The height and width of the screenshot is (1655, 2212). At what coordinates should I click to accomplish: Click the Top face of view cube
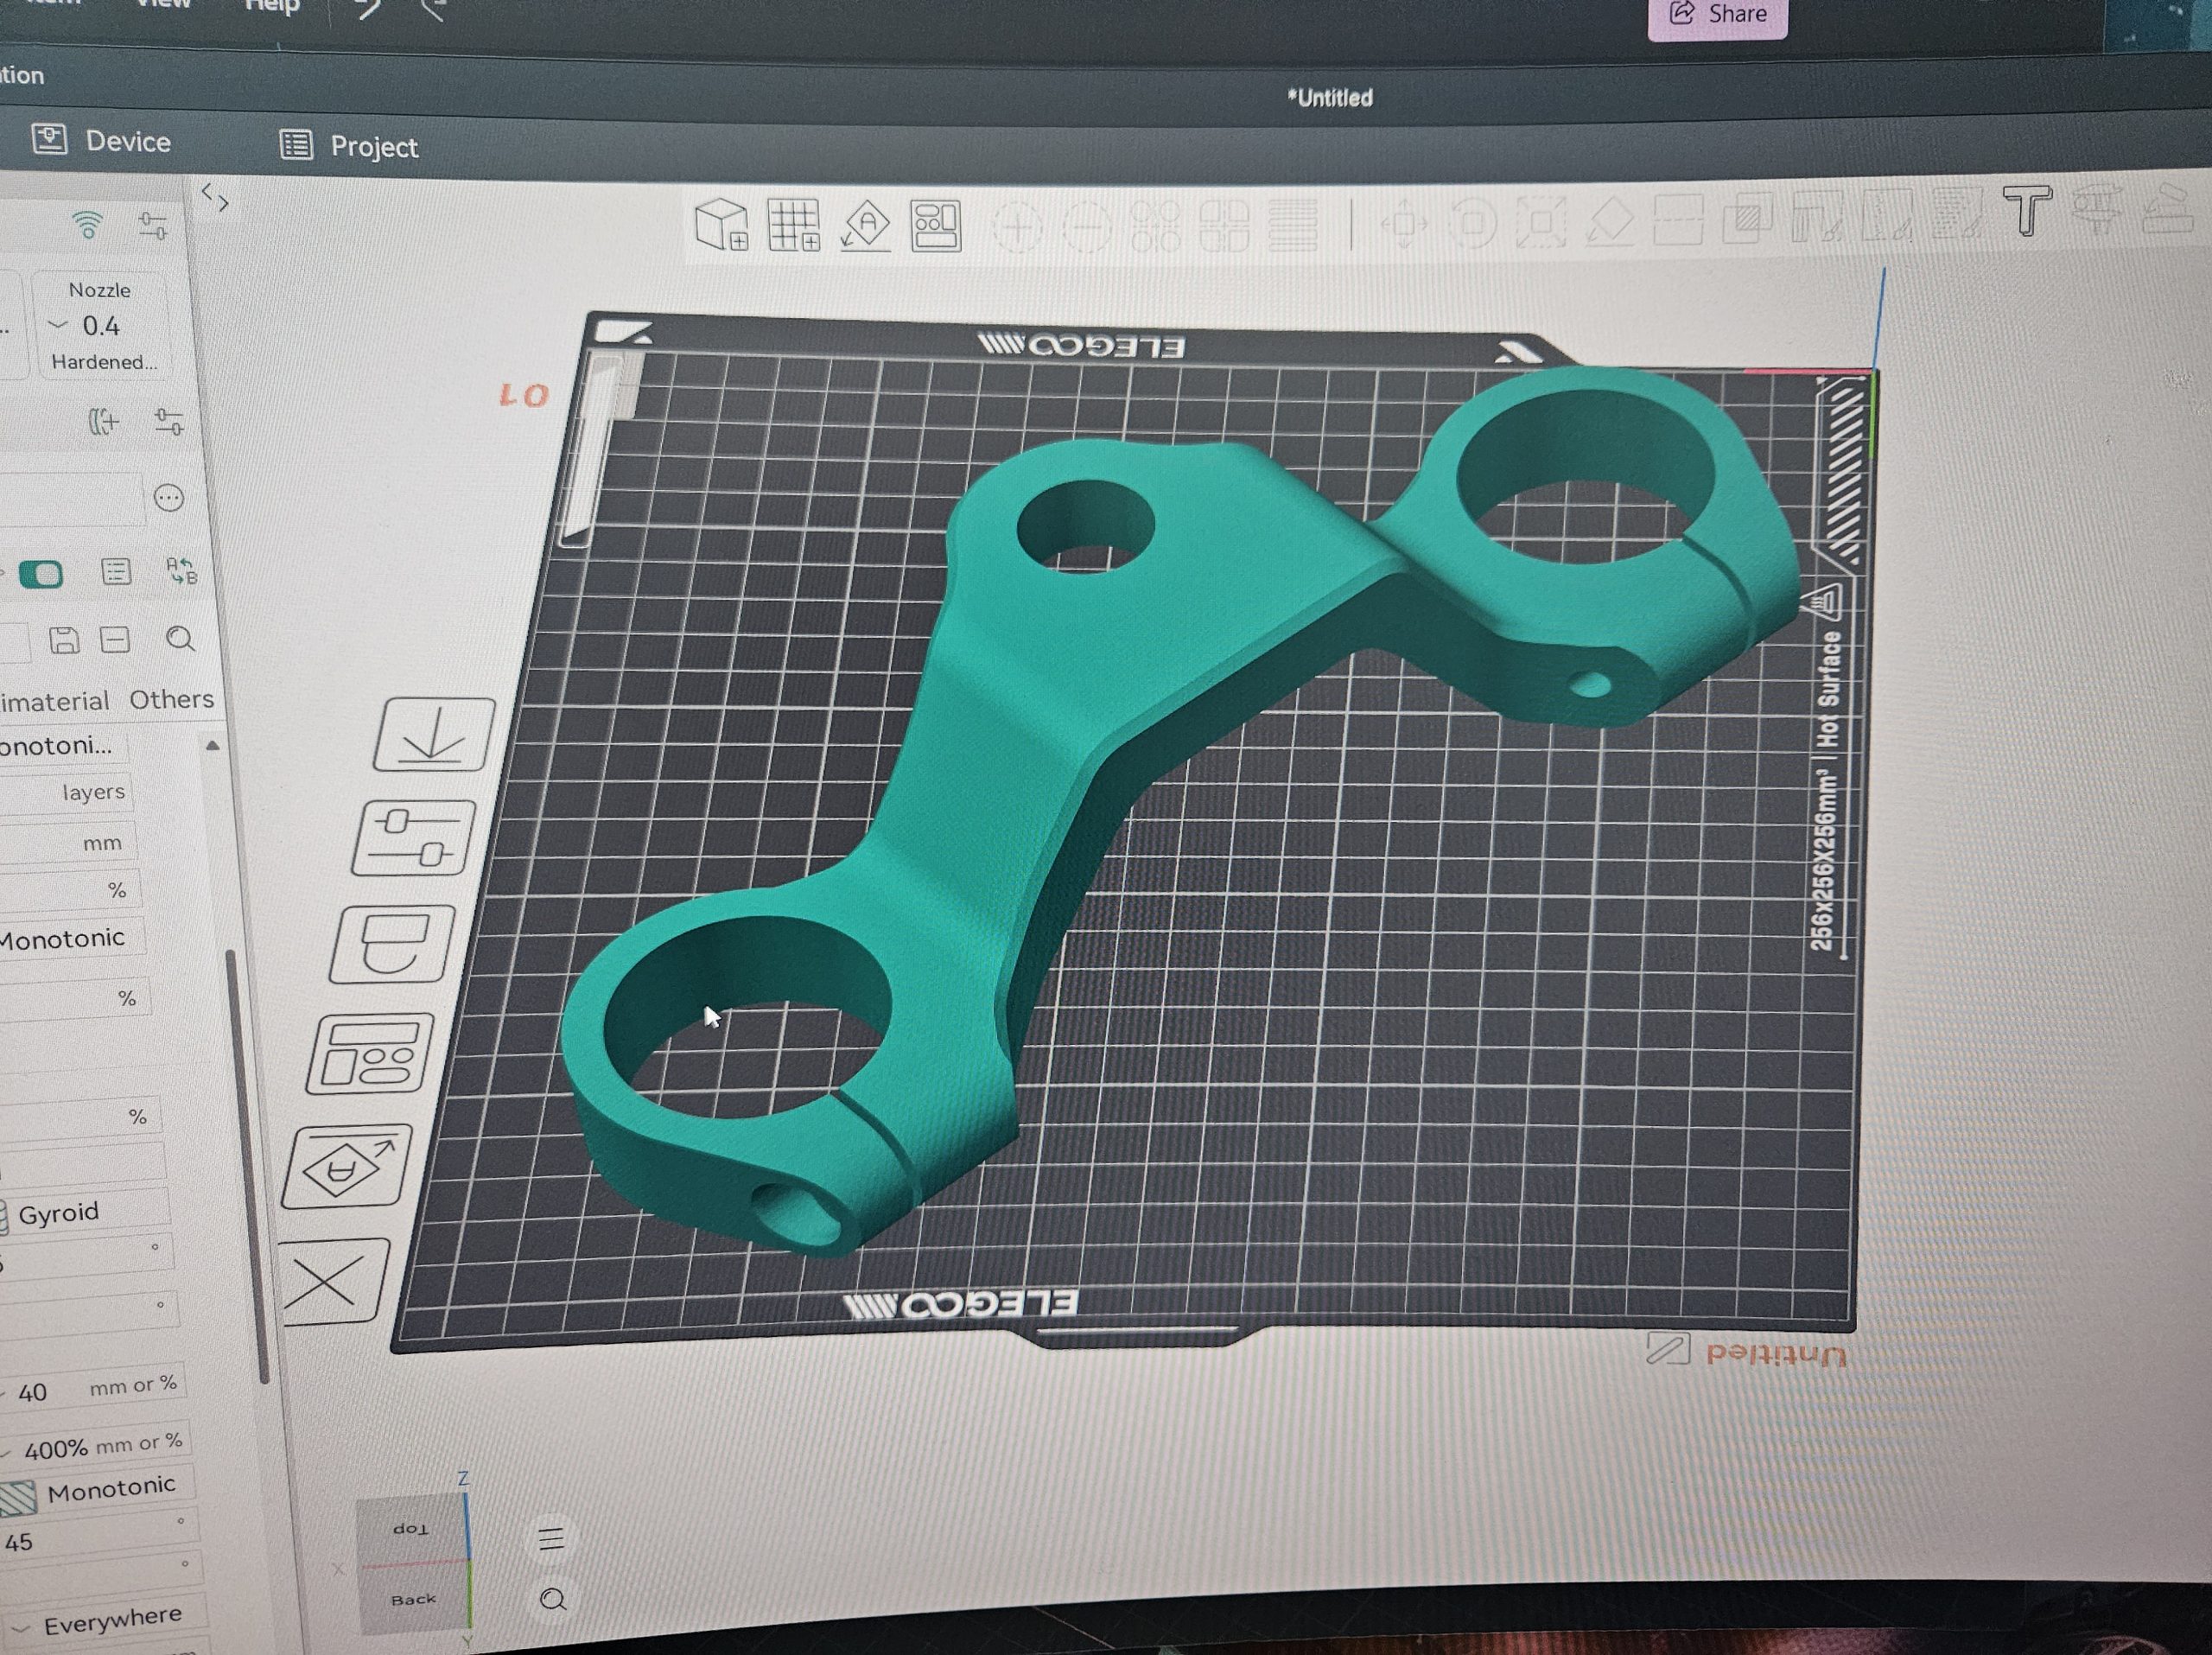click(411, 1528)
